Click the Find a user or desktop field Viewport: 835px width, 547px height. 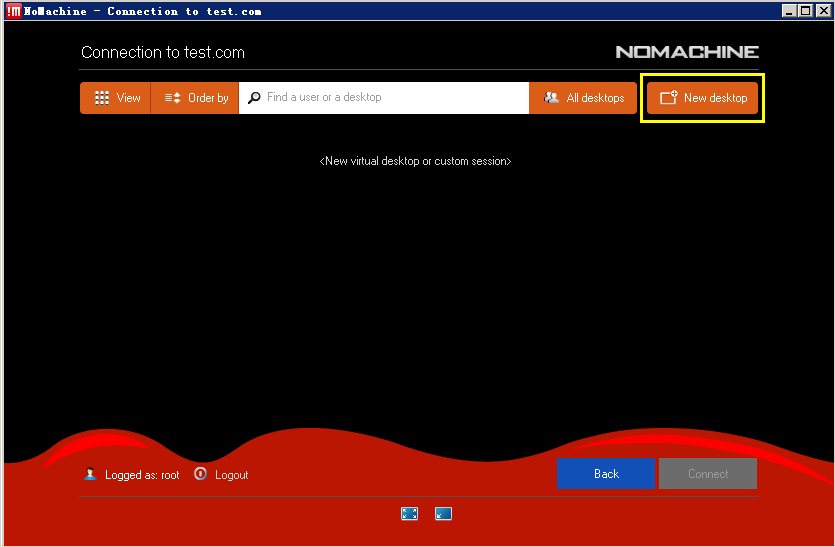(384, 98)
